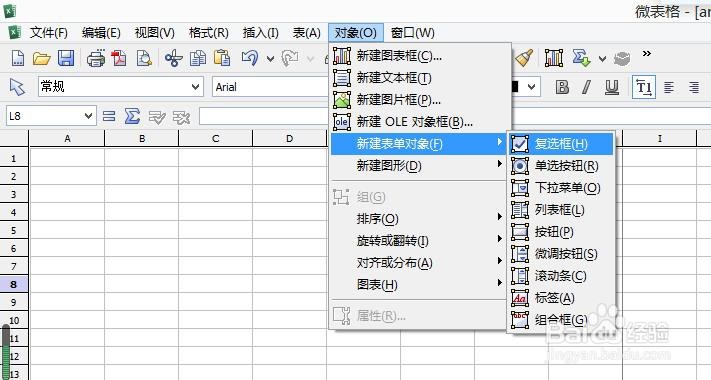711x380 pixels.
Task: Click the cancel entry X icon
Action: 181,117
